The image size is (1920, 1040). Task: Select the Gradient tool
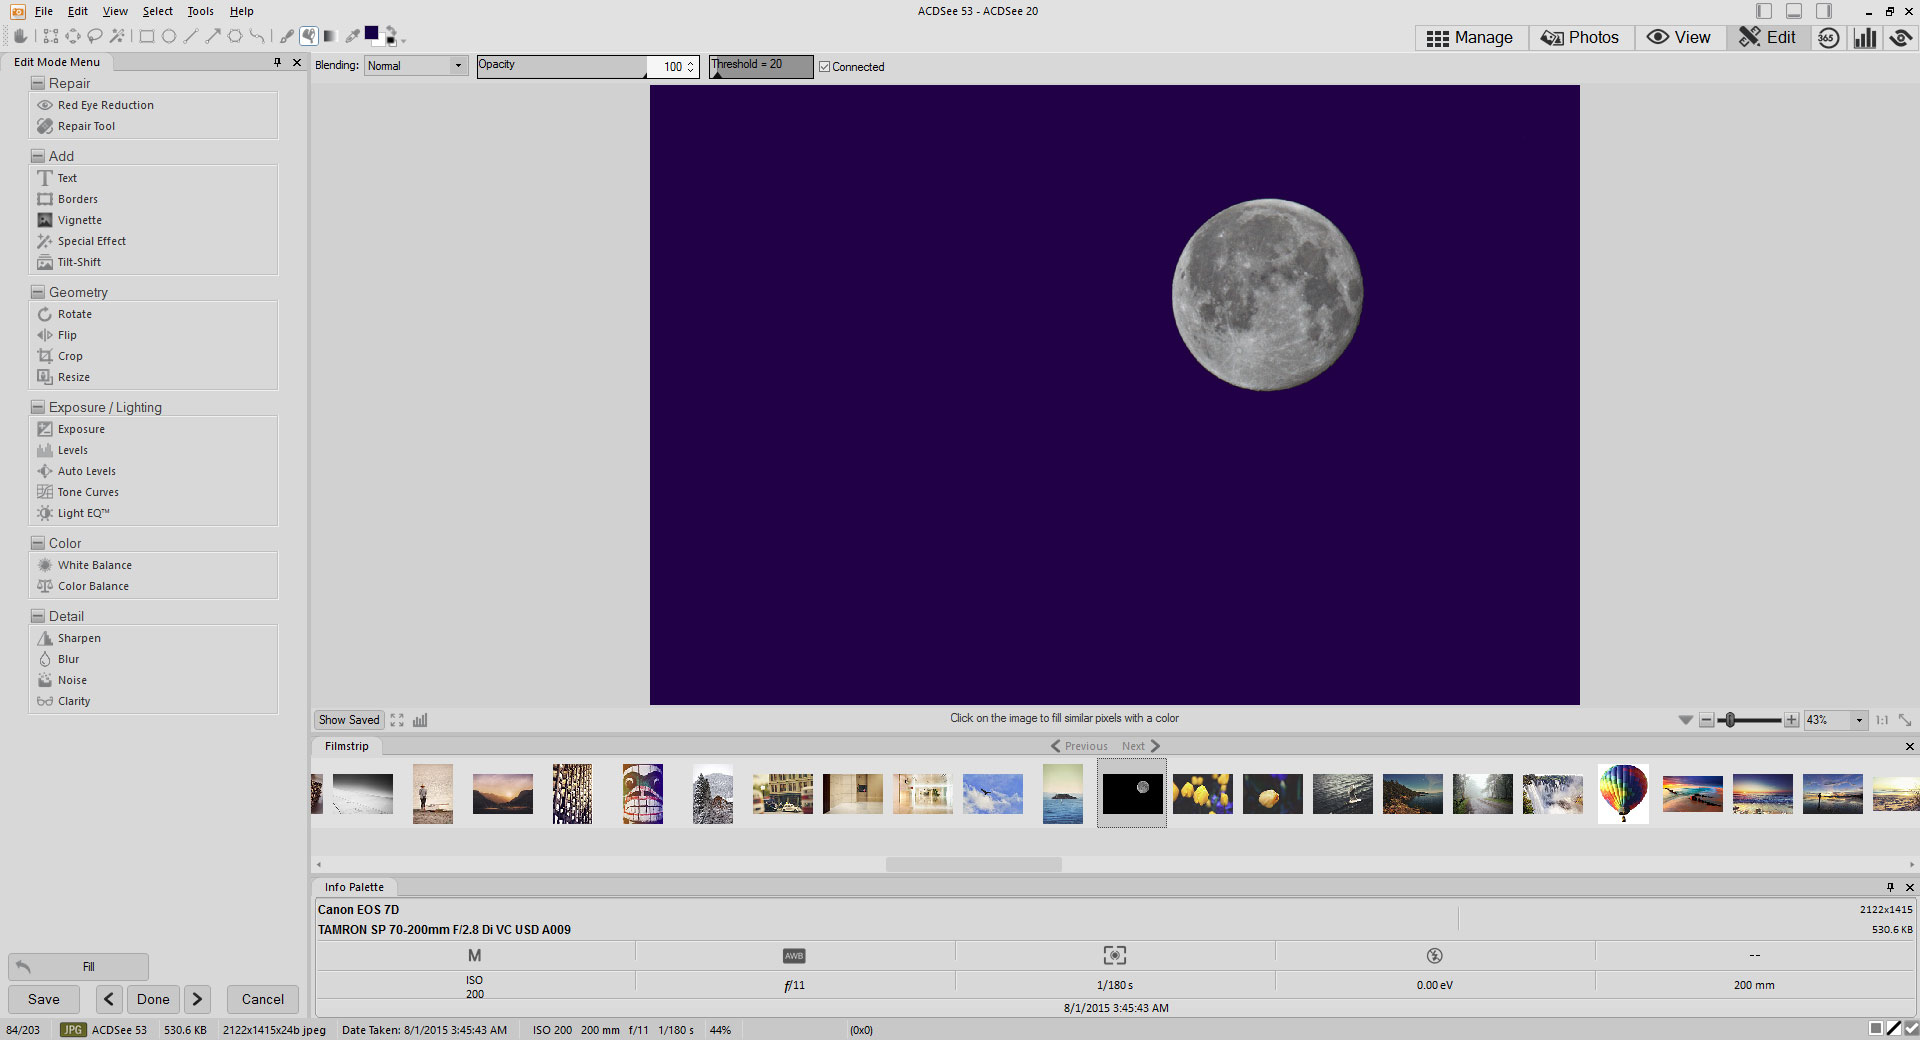pyautogui.click(x=329, y=37)
